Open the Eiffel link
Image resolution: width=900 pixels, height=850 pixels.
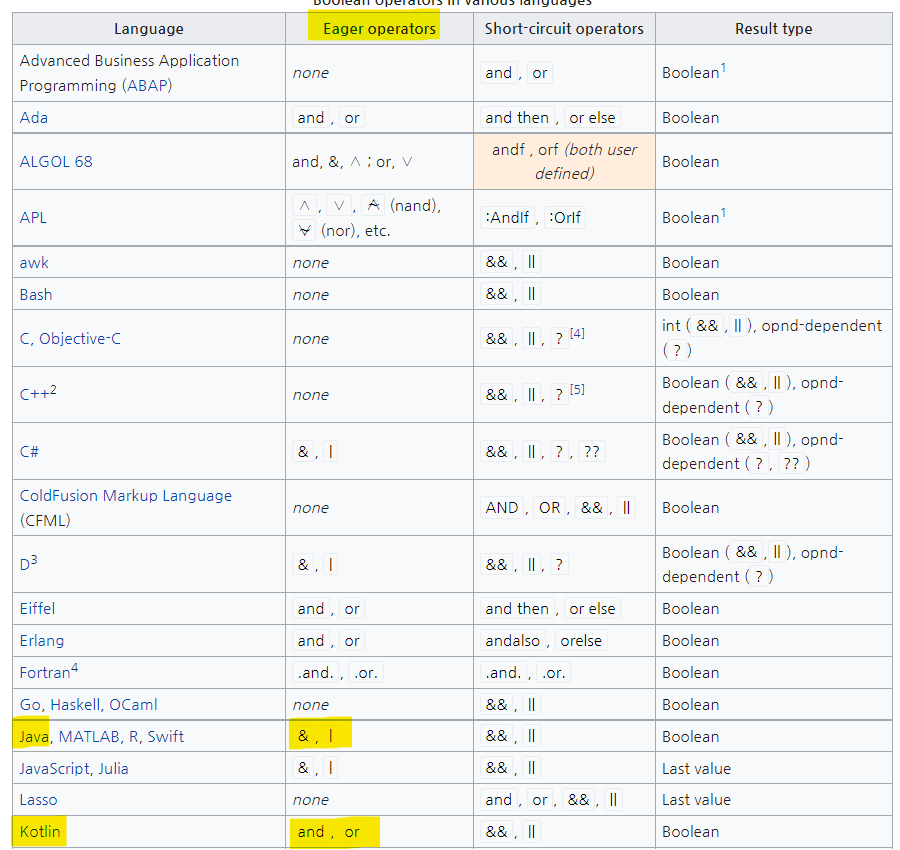[37, 608]
